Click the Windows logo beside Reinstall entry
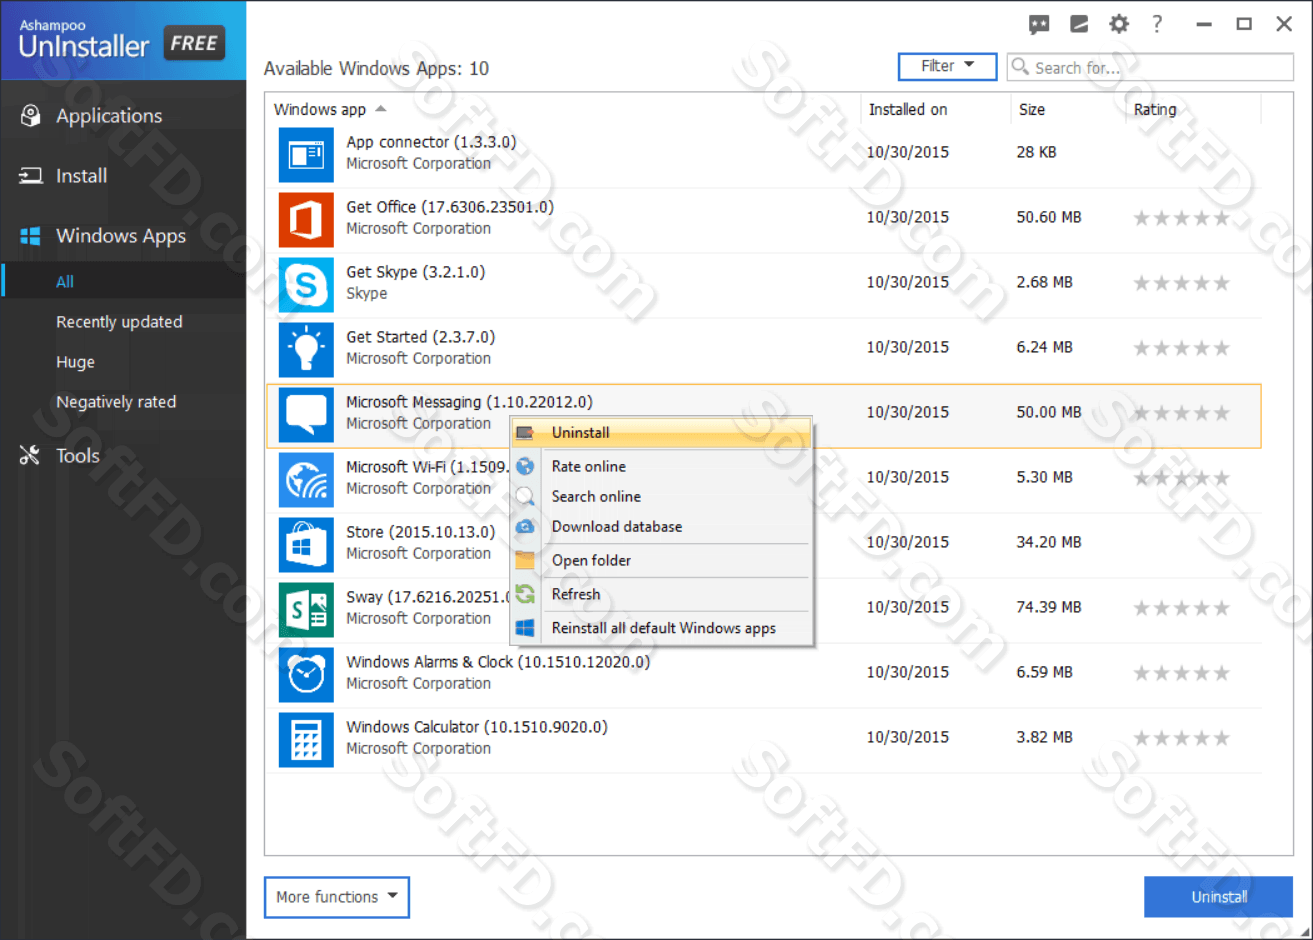 [525, 628]
